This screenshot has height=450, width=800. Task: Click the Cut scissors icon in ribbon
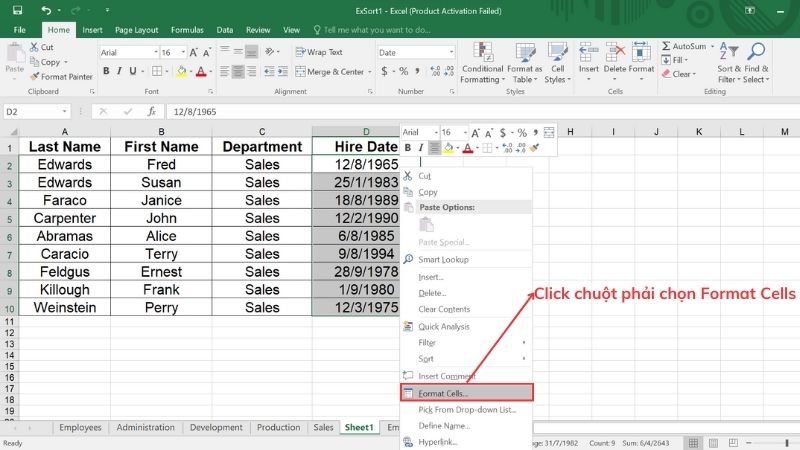[x=34, y=47]
